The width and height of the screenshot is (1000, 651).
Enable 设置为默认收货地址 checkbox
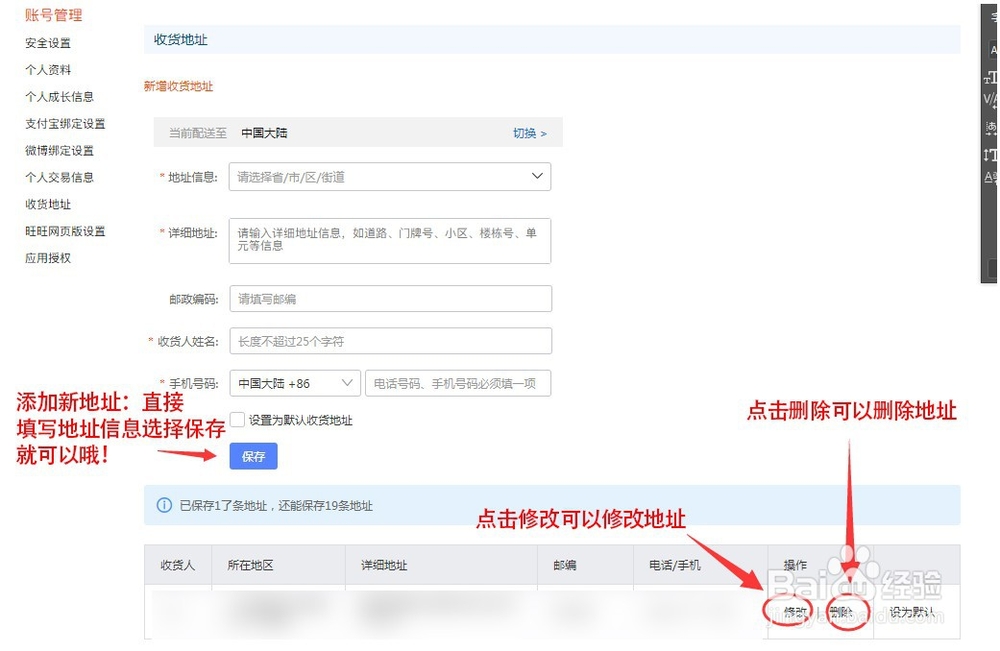pyautogui.click(x=235, y=419)
